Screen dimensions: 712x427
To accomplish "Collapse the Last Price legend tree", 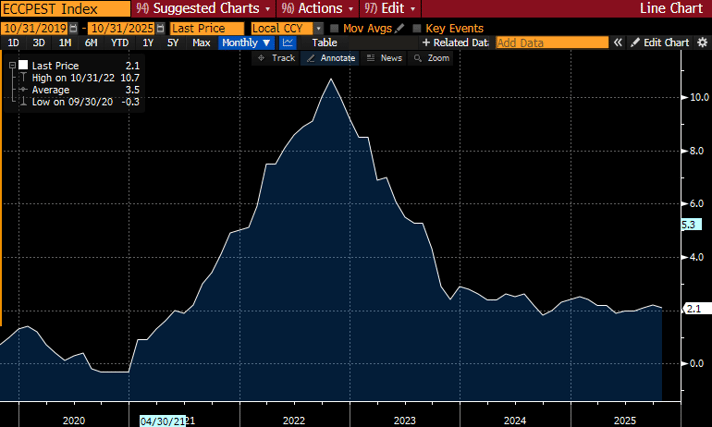I will tap(10, 65).
